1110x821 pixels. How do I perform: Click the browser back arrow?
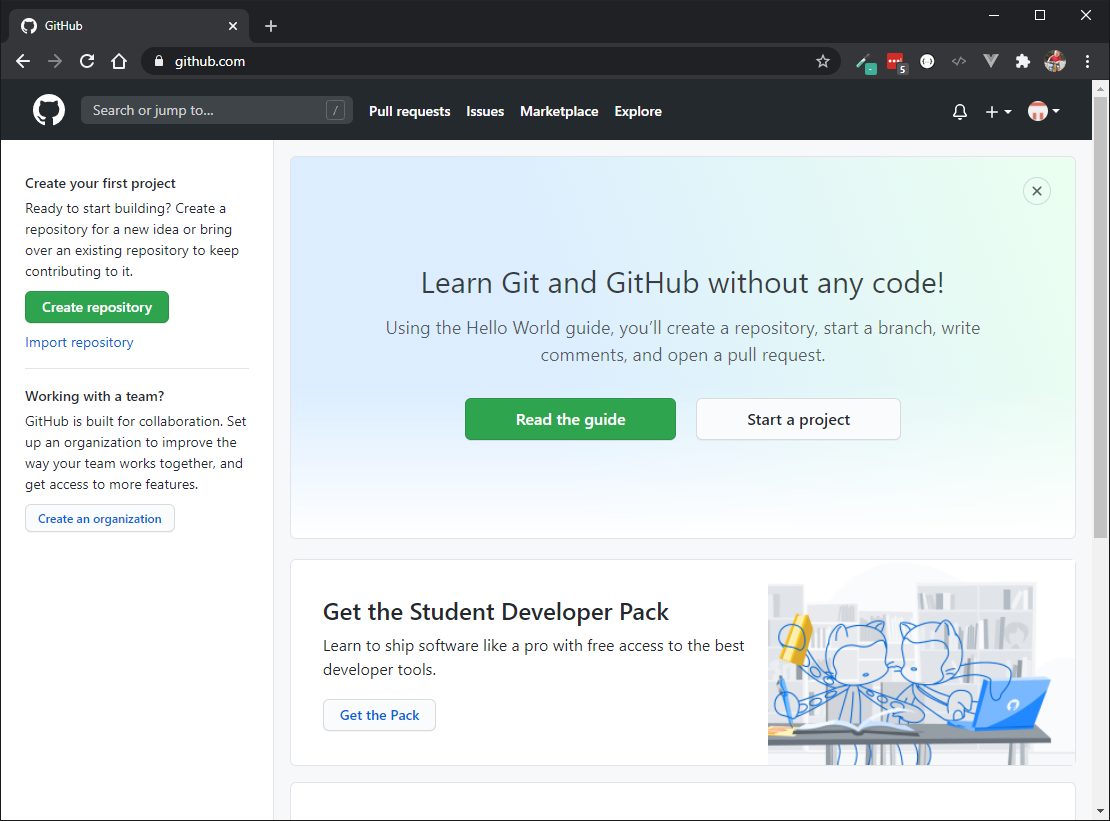click(x=23, y=62)
